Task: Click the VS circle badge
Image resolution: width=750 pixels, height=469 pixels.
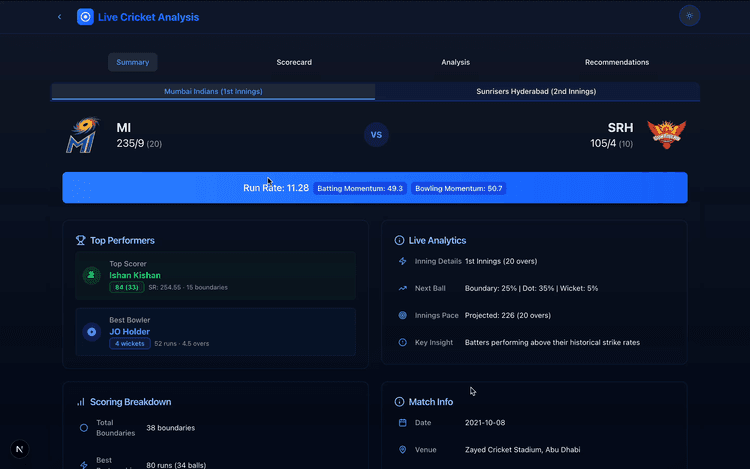Action: [x=376, y=135]
